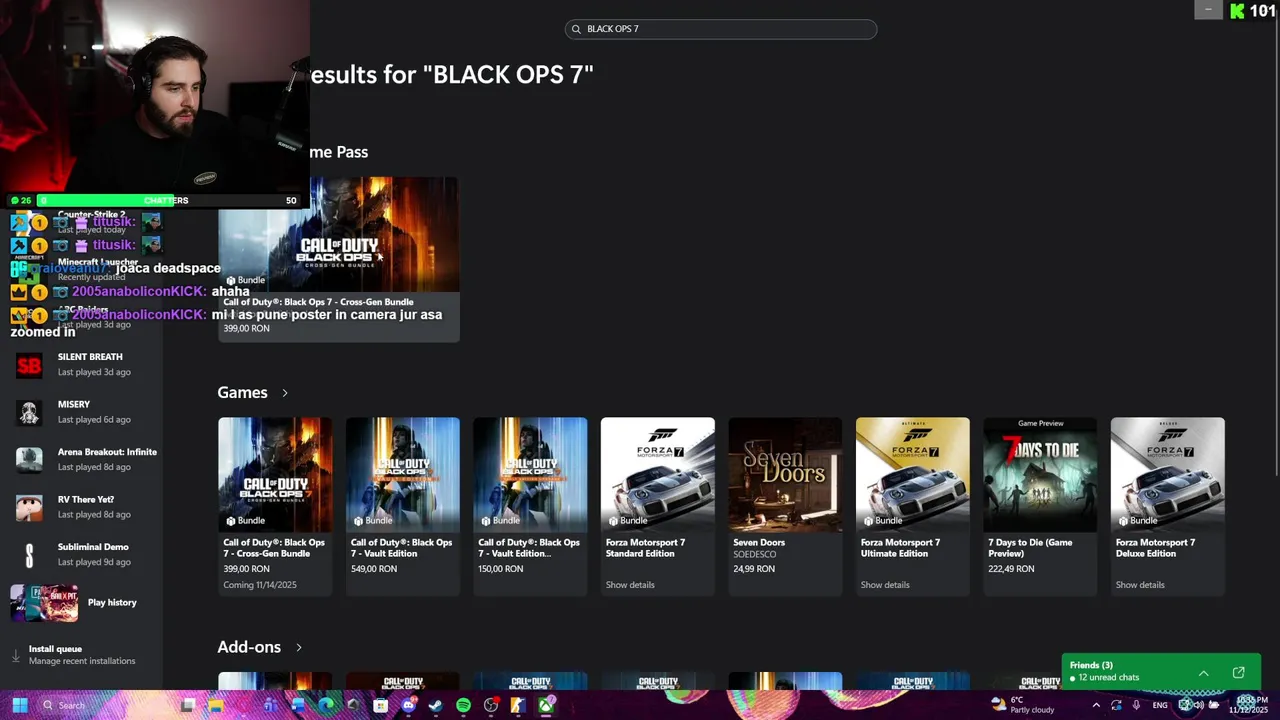Select SILENT BREATH in the sidebar

(x=82, y=364)
